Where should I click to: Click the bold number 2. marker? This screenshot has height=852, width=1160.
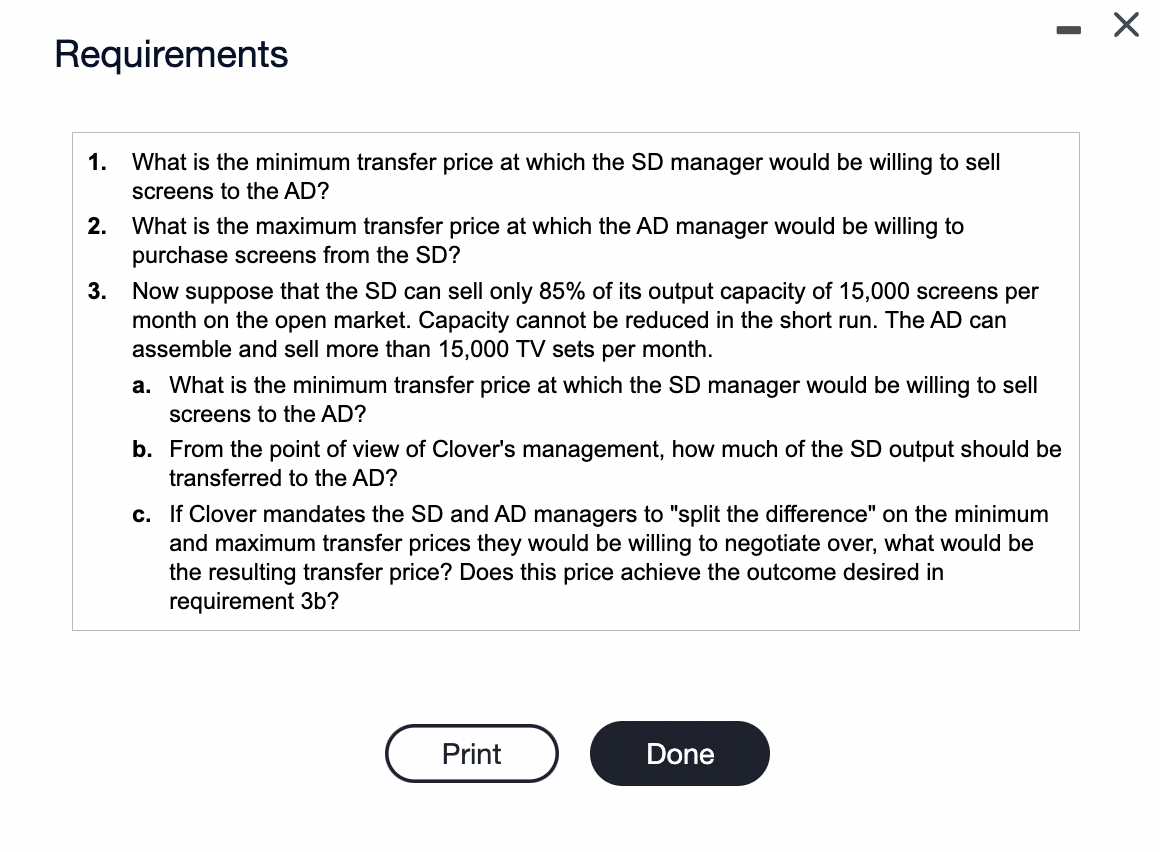[97, 226]
